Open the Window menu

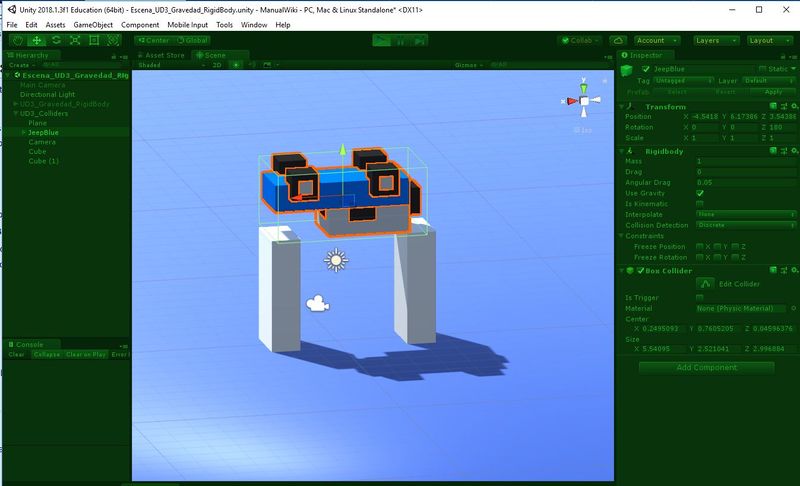254,24
